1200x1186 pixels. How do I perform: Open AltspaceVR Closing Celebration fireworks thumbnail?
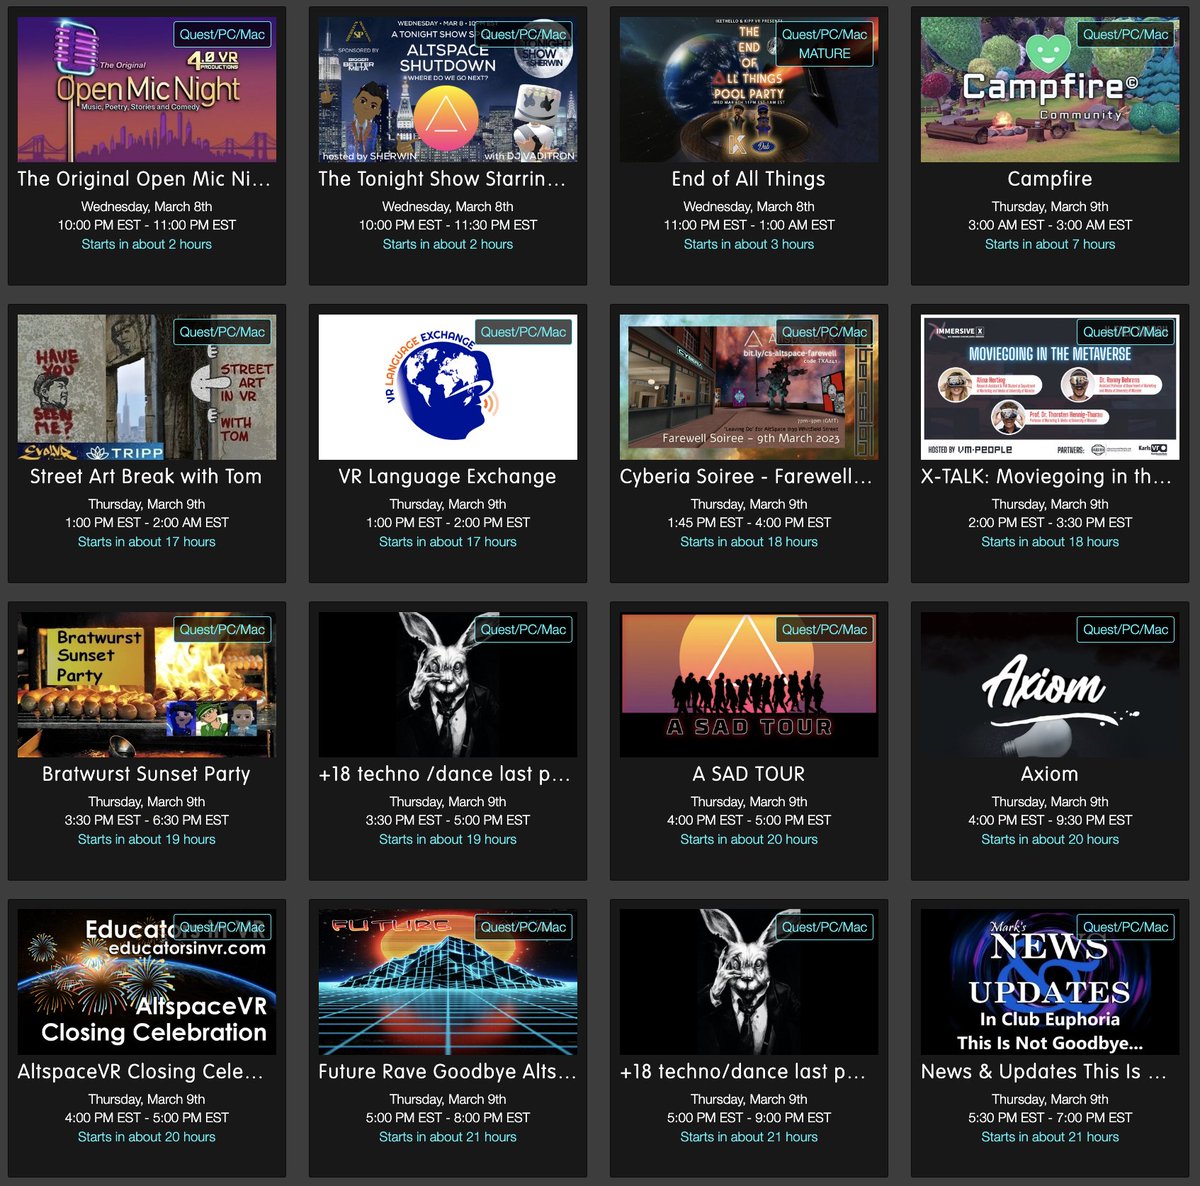(x=147, y=982)
